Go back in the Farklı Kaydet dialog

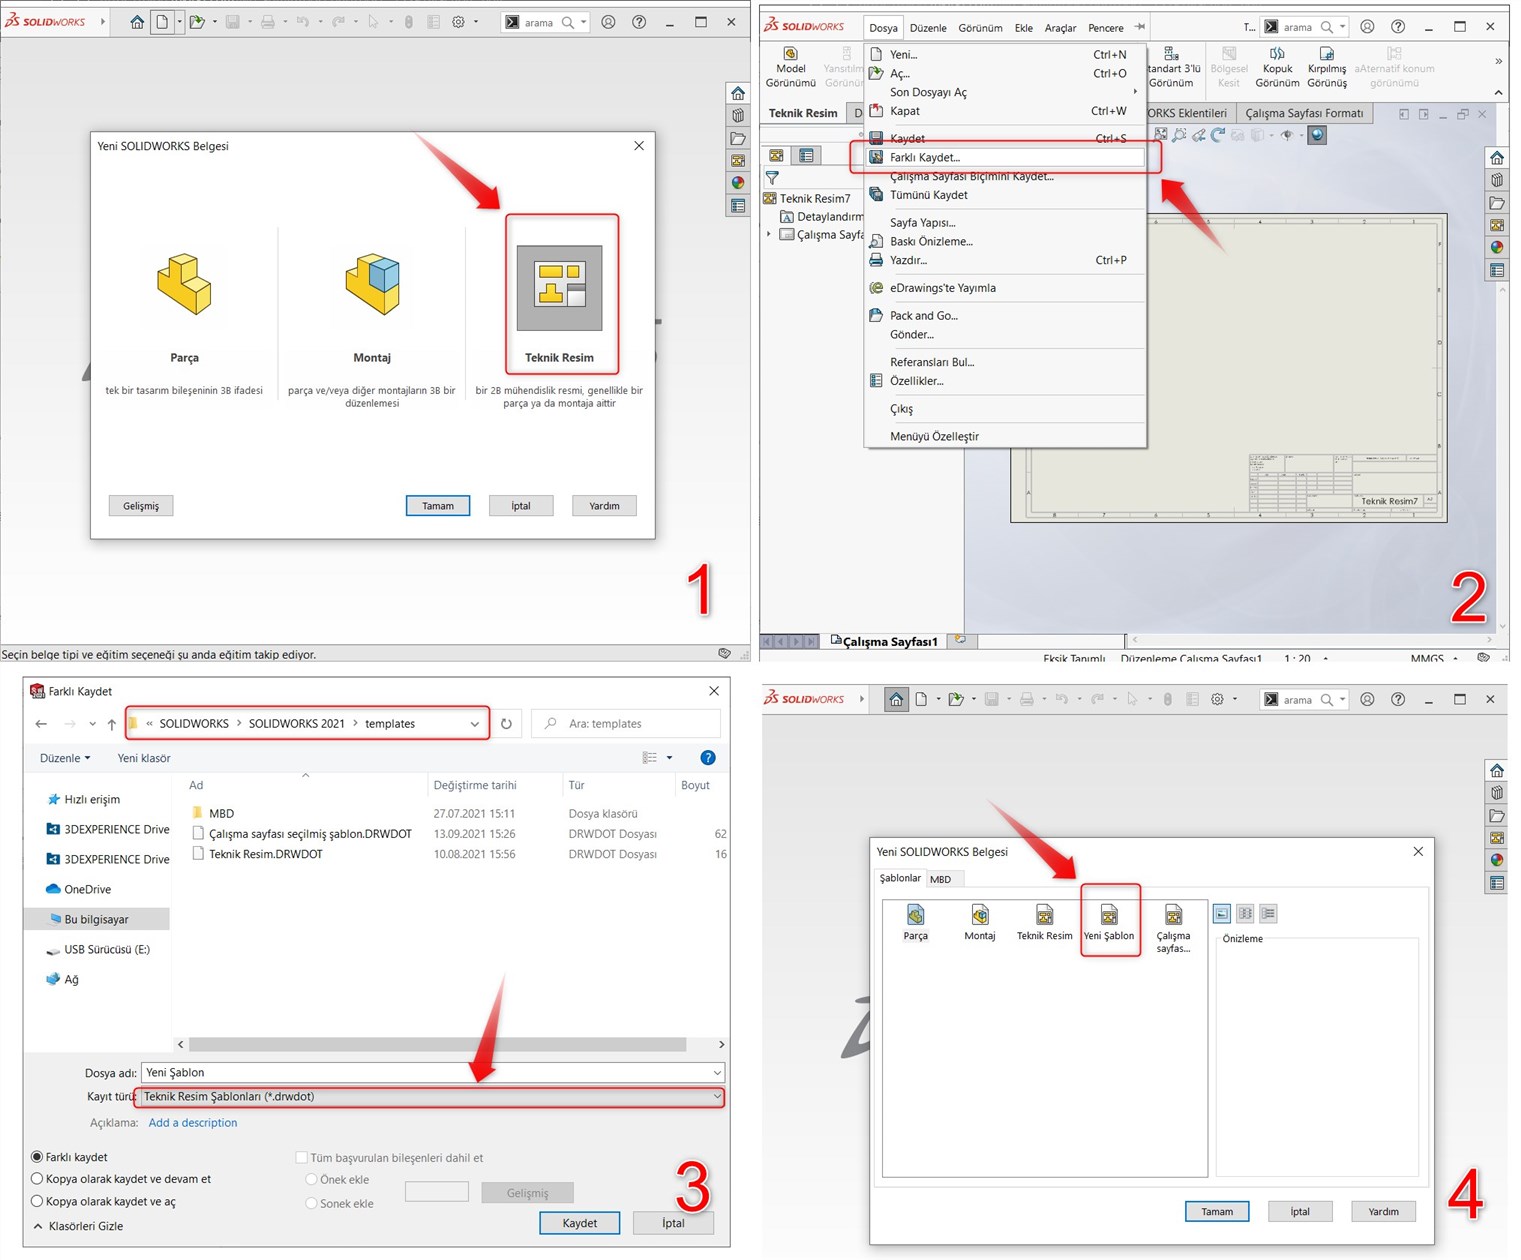point(41,724)
